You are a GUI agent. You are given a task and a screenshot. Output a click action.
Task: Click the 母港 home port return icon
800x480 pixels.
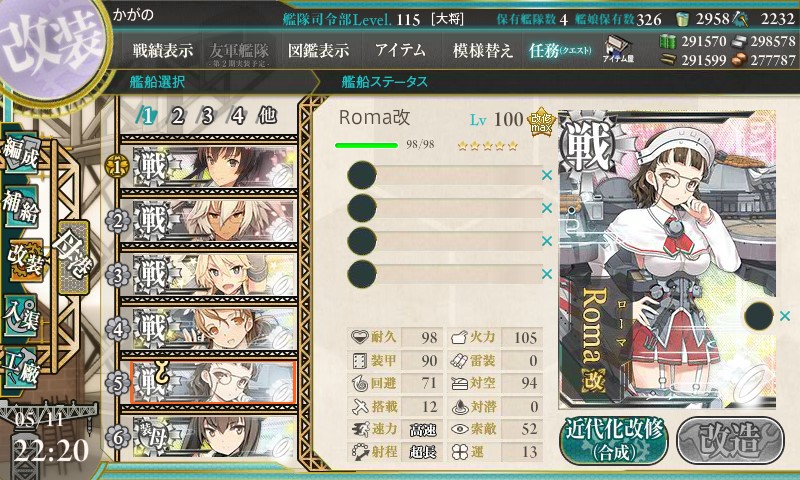73,257
